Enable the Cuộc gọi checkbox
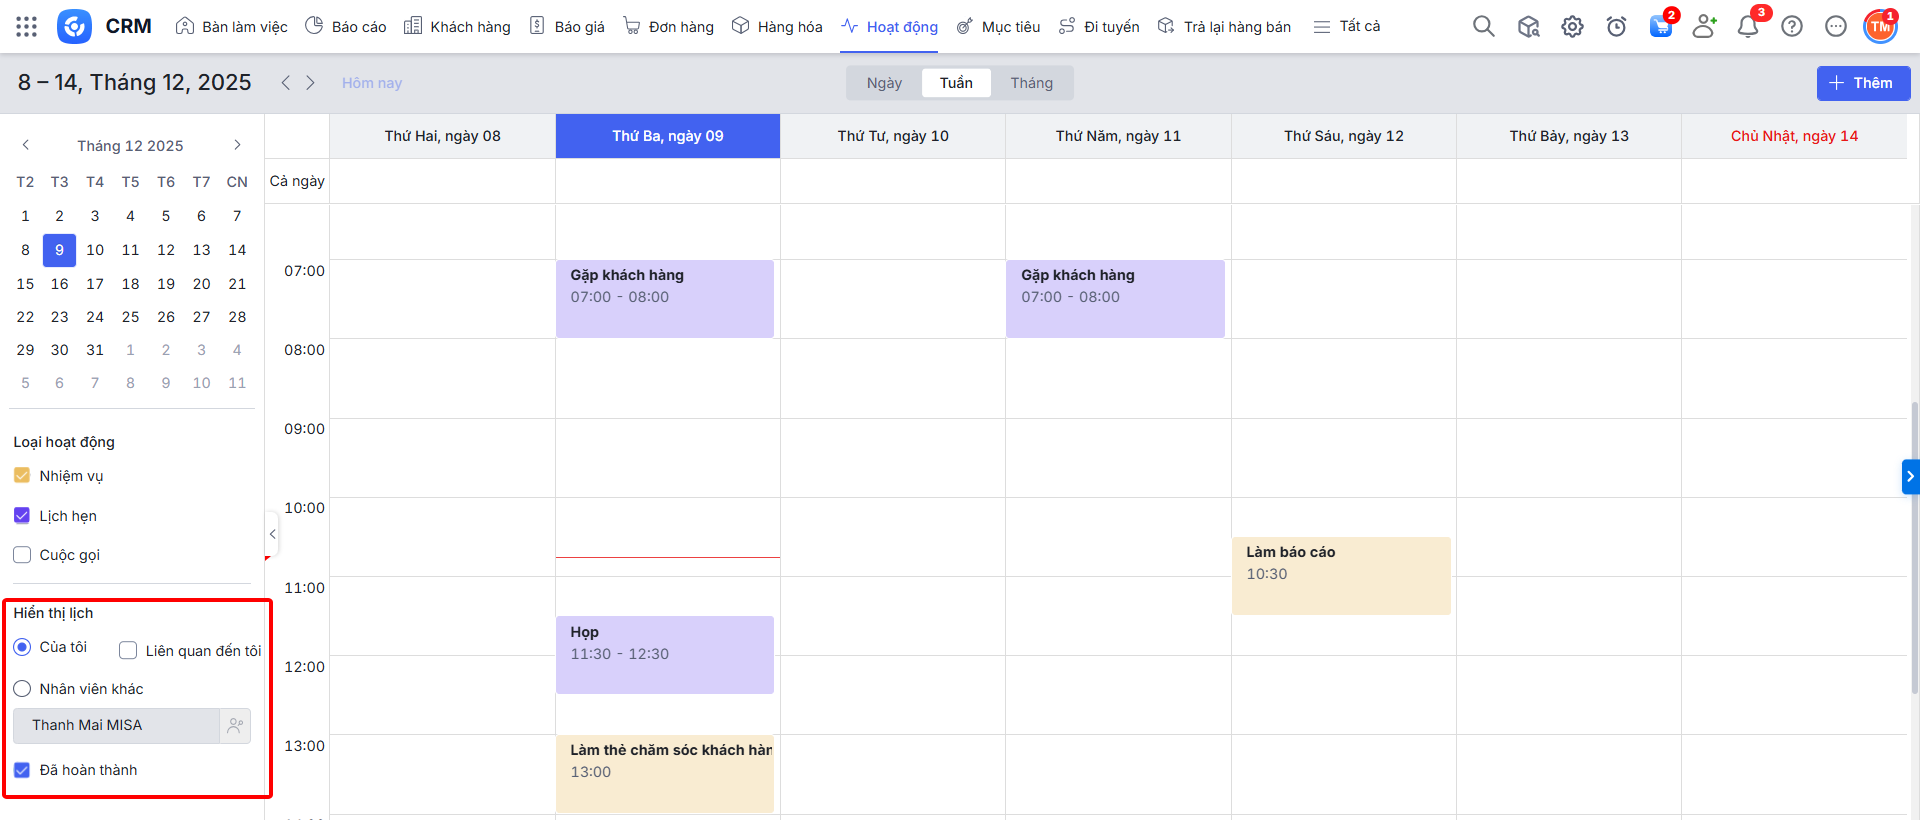The height and width of the screenshot is (820, 1920). point(22,555)
